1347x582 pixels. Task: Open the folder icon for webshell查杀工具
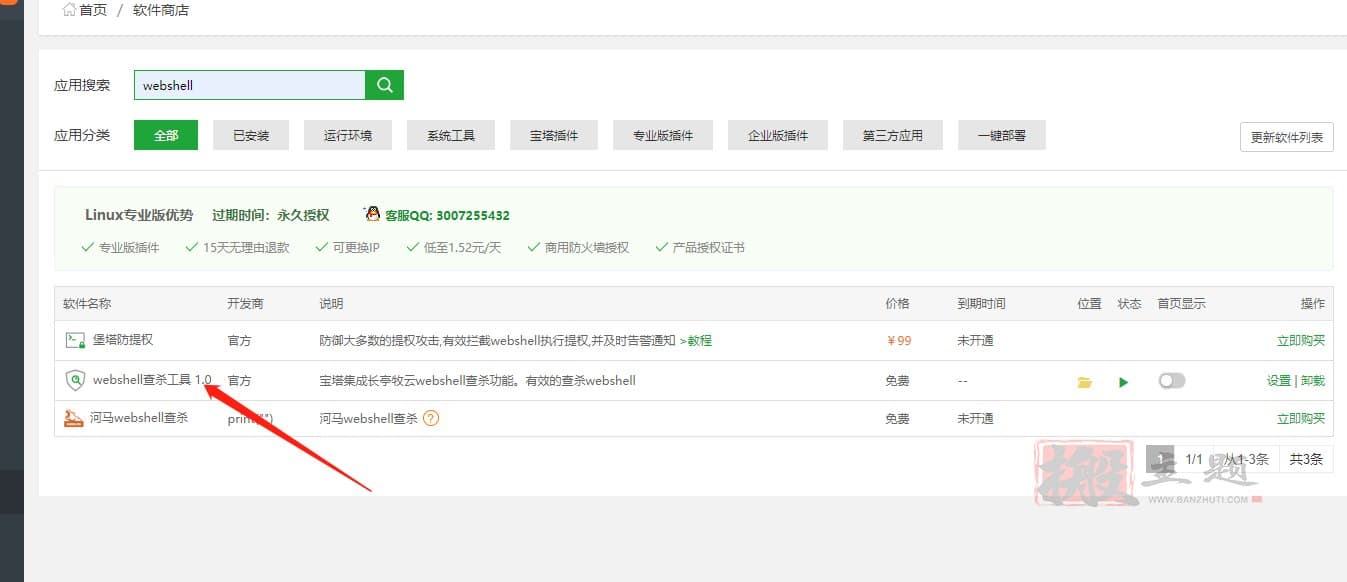tap(1085, 382)
